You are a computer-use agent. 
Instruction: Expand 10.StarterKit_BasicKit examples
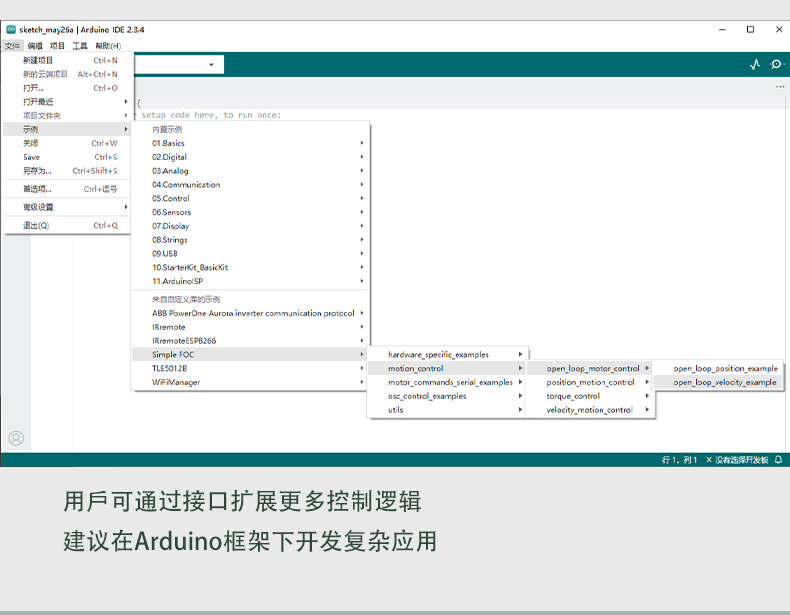[x=250, y=267]
